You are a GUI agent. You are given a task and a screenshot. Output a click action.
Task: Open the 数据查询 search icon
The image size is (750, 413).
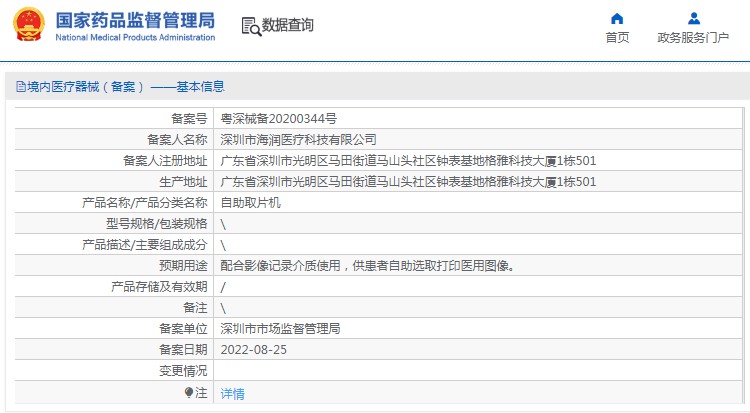[x=251, y=26]
